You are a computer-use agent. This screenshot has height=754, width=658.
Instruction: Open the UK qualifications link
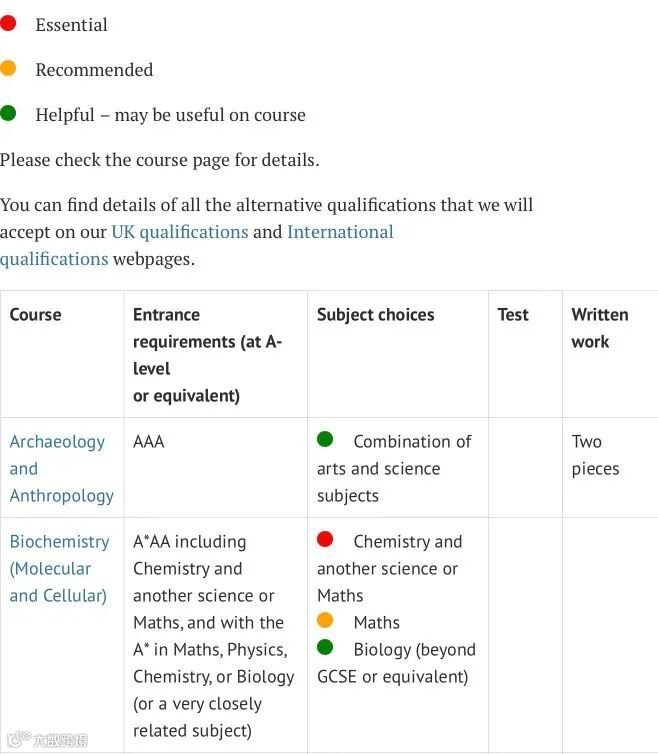point(179,232)
